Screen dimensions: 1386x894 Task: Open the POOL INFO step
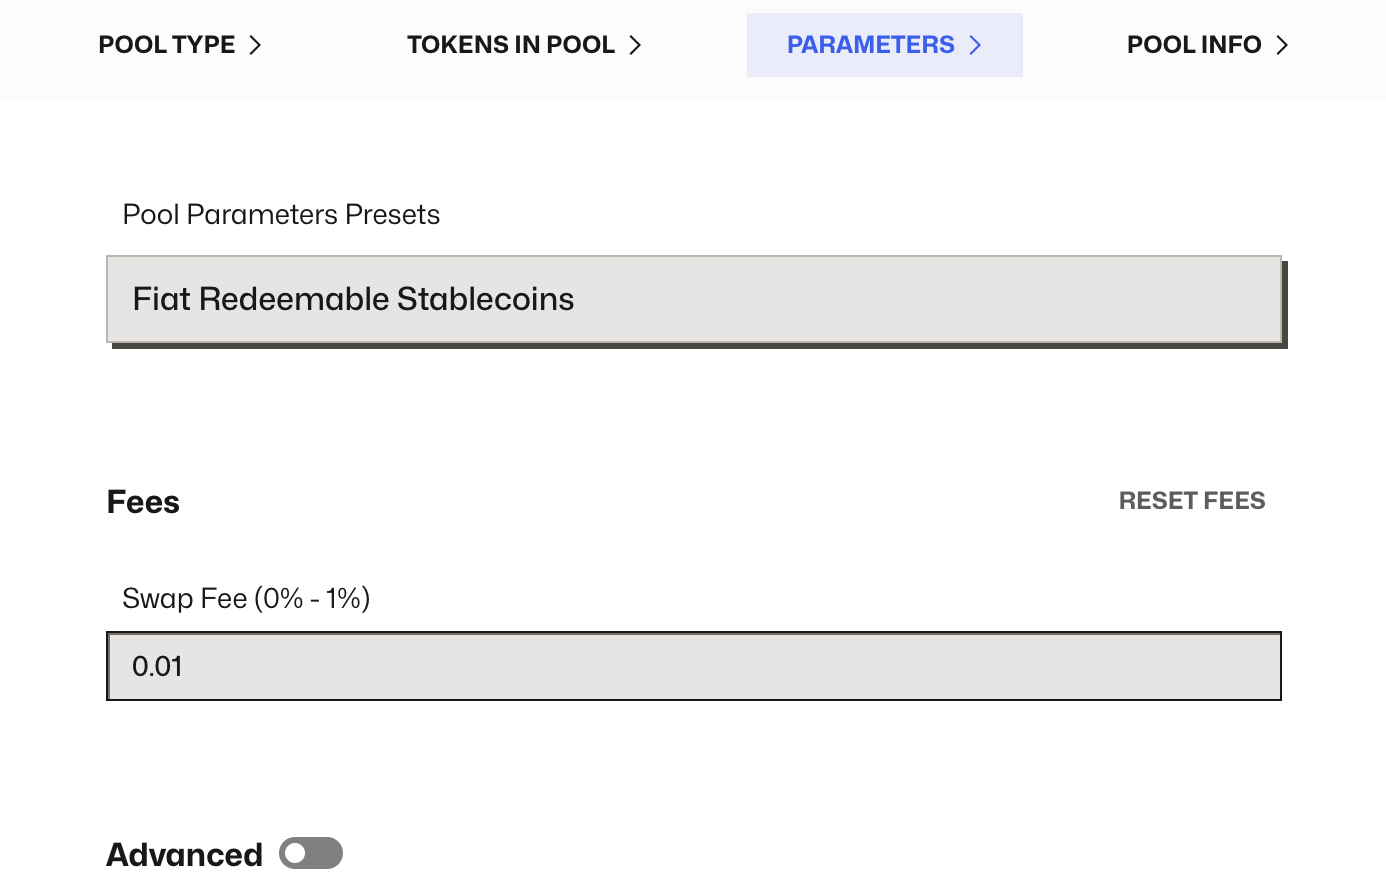(x=1193, y=44)
